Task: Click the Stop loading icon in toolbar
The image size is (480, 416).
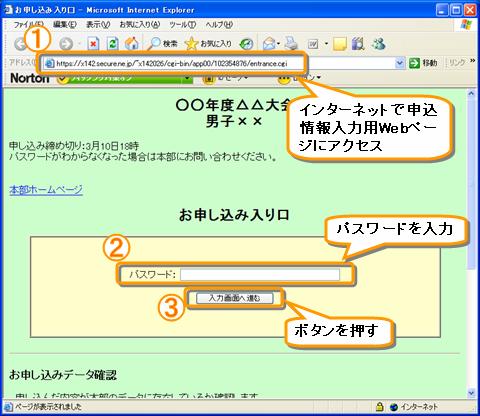Action: click(x=93, y=44)
